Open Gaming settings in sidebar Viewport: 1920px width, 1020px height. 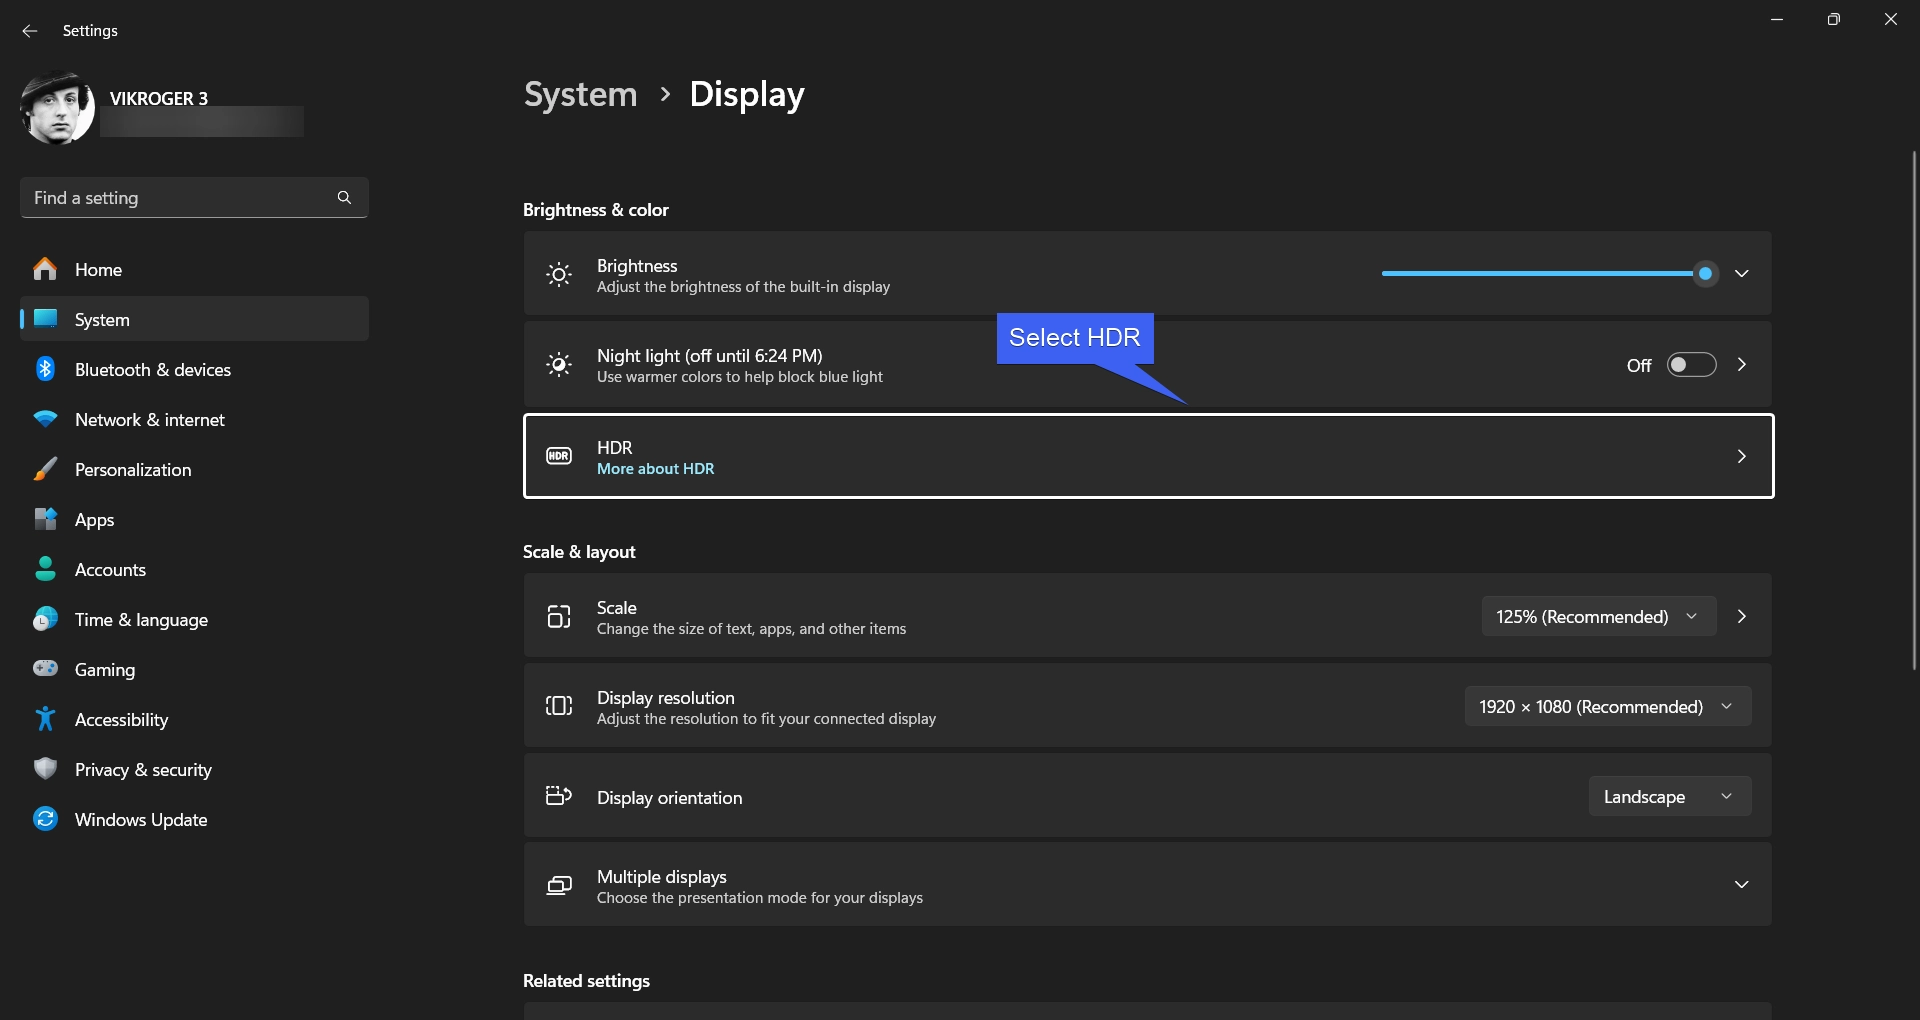tap(194, 669)
